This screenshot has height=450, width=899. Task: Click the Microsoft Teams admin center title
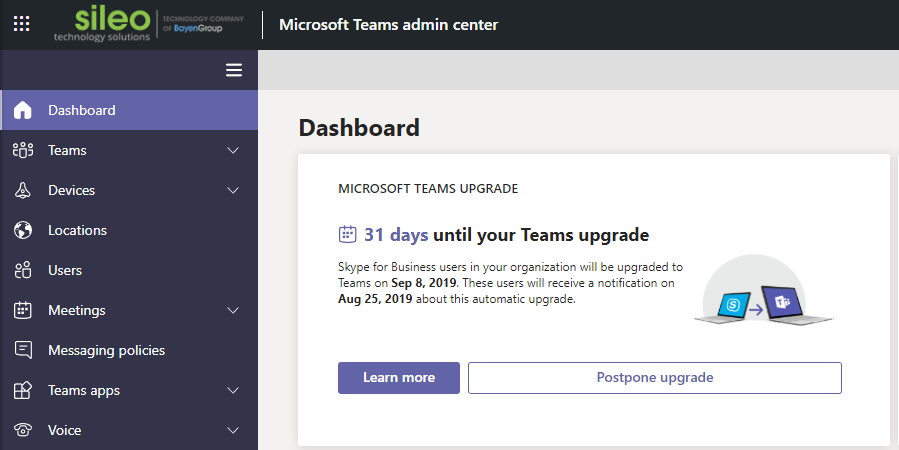[389, 25]
